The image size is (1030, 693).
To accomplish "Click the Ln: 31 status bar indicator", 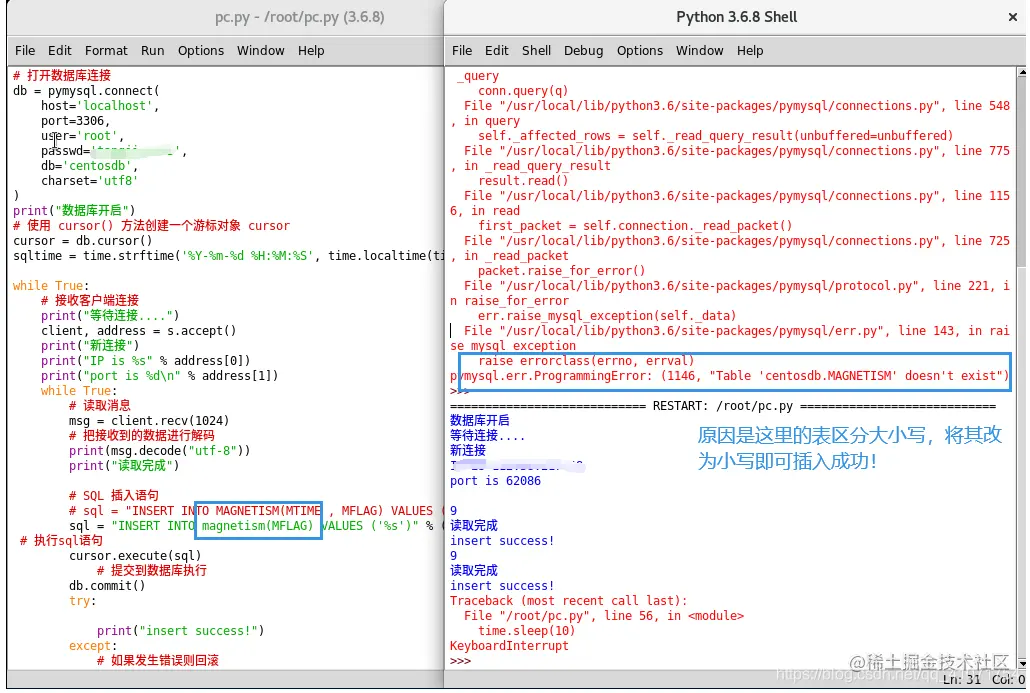I will tap(962, 679).
